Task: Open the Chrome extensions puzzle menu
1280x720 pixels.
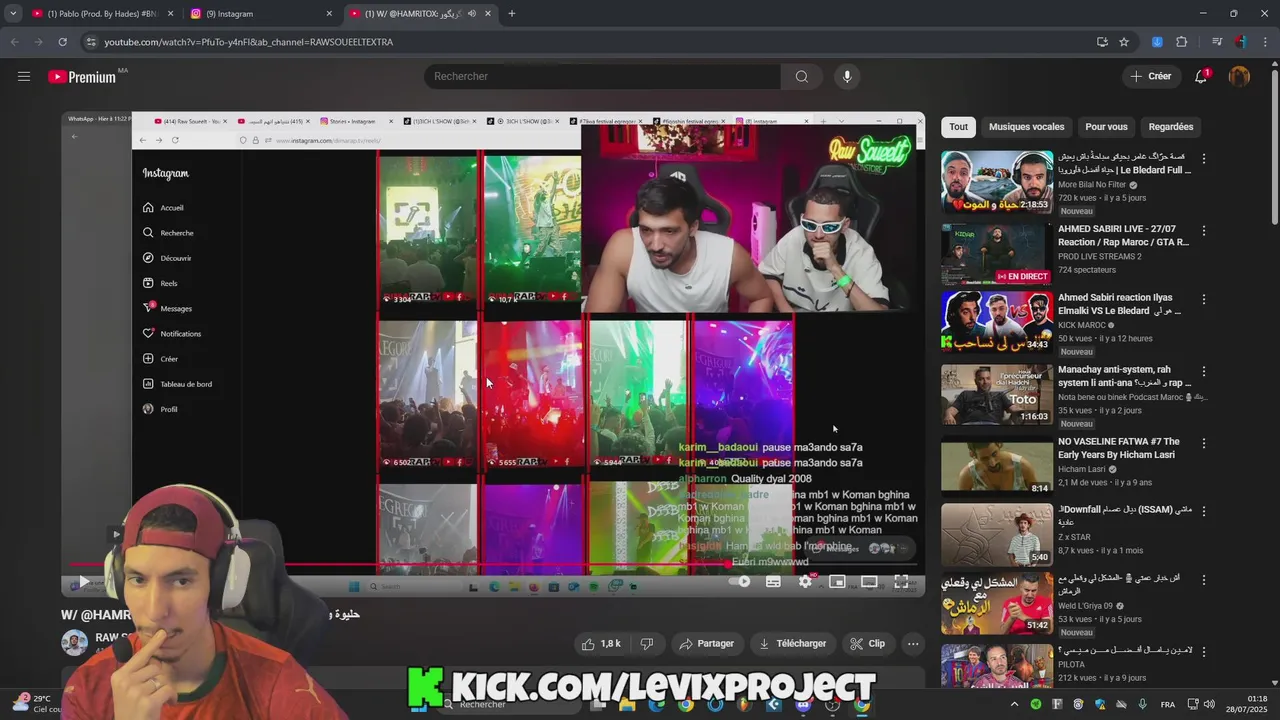Action: pyautogui.click(x=1181, y=42)
